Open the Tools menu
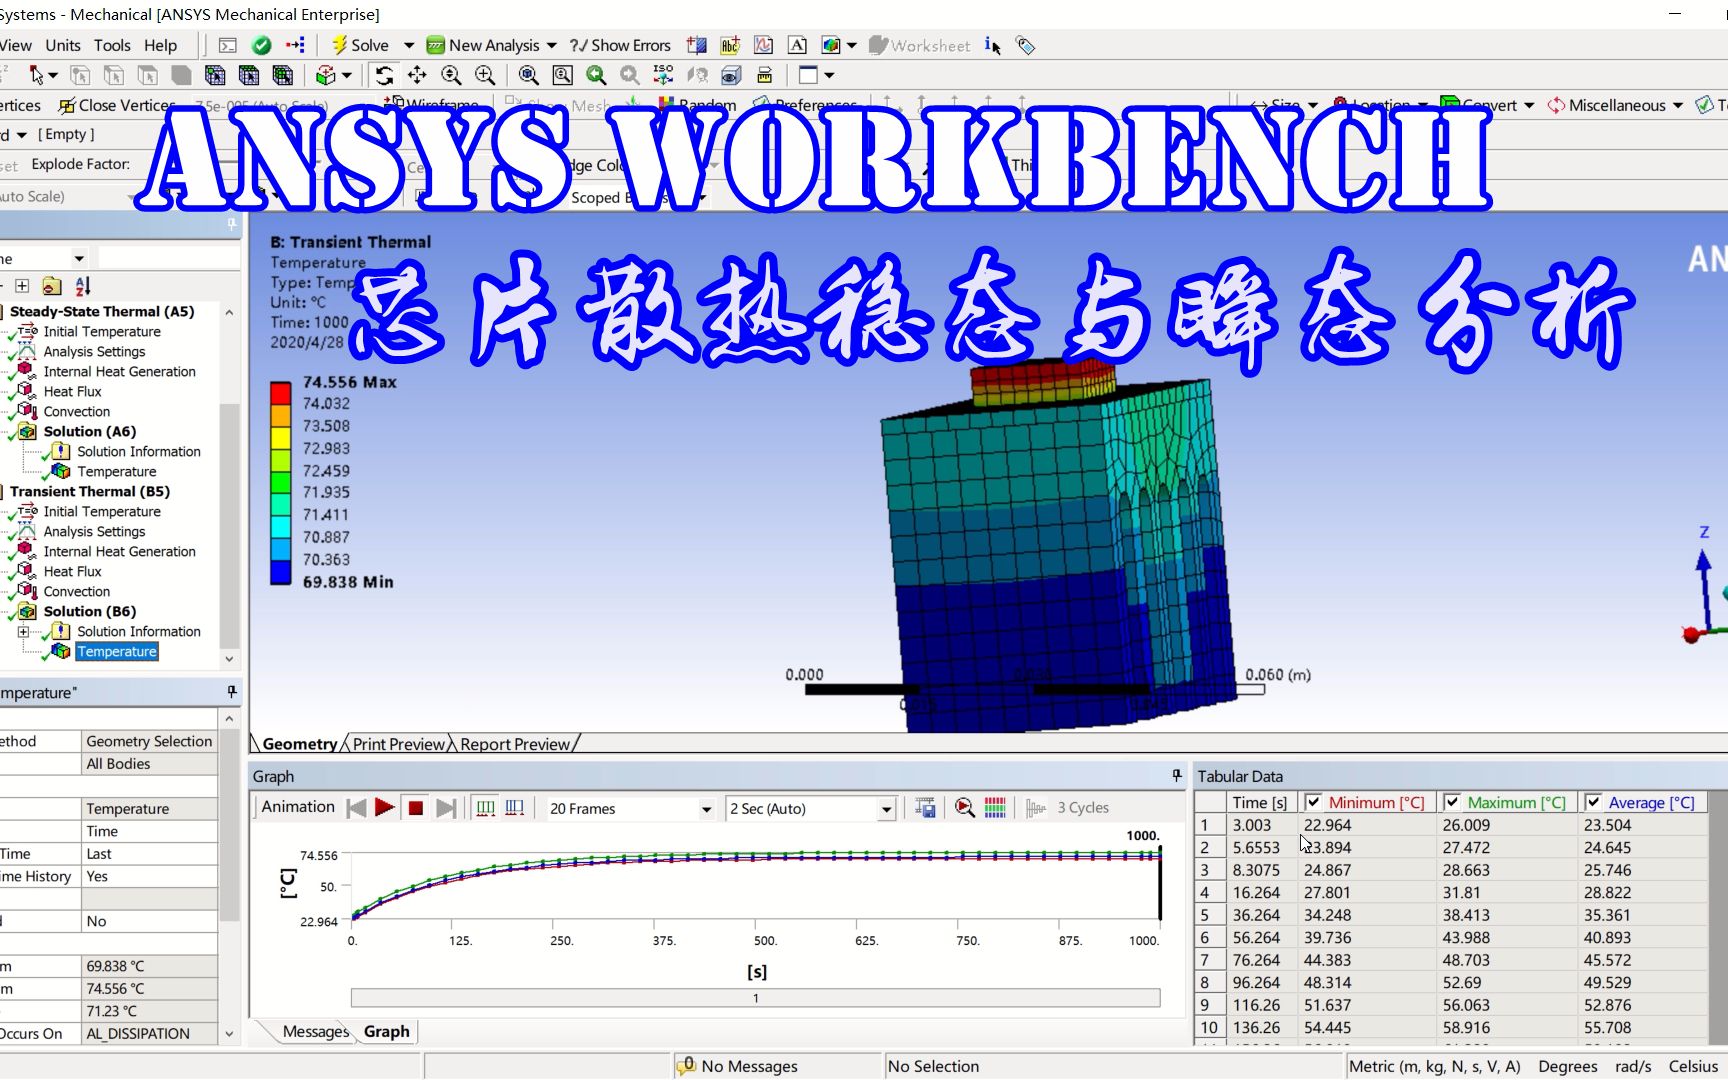 [112, 45]
